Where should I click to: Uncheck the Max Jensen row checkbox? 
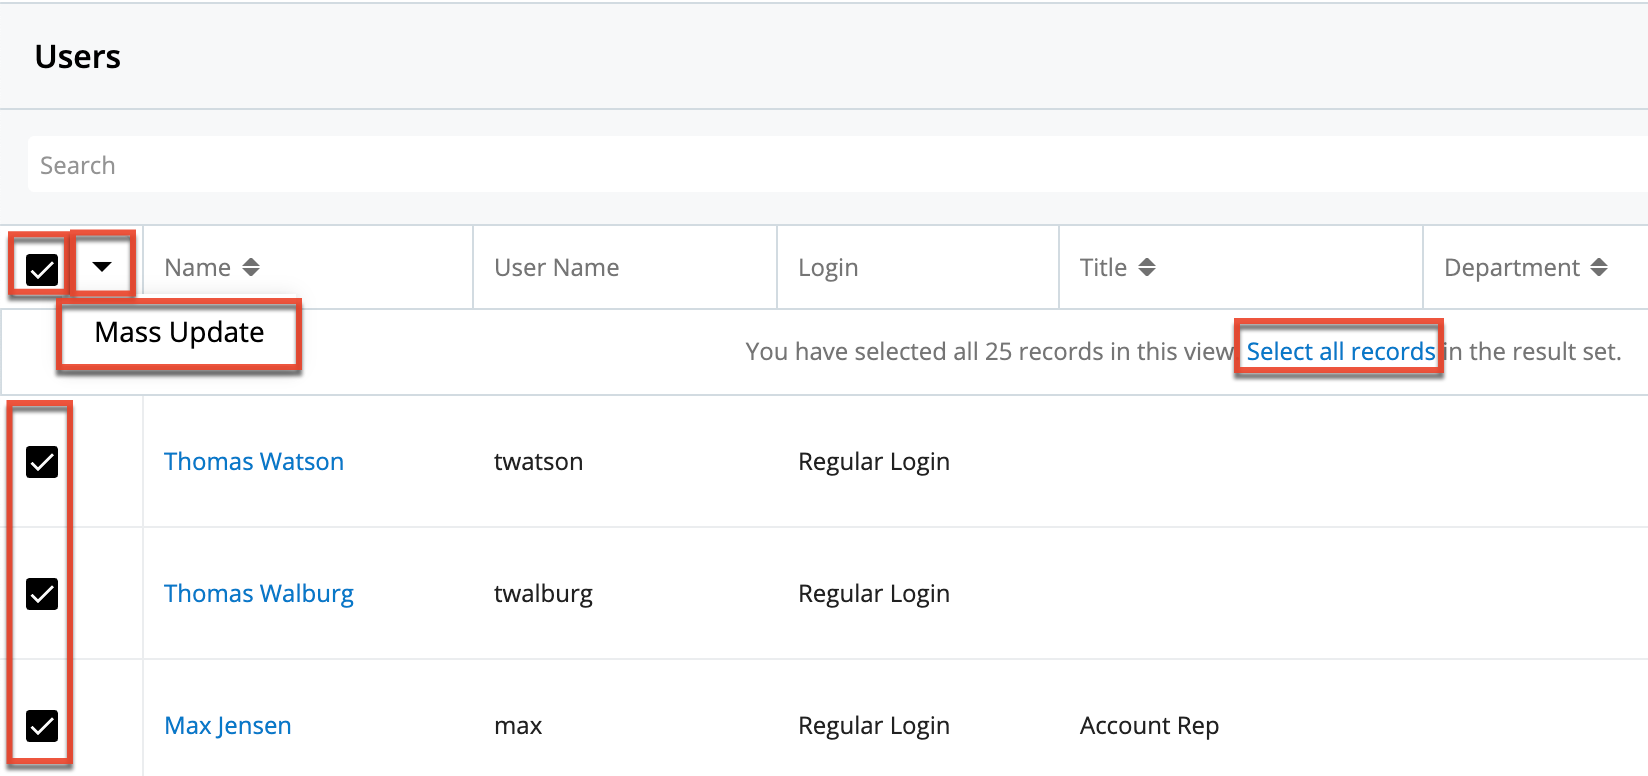[x=42, y=726]
